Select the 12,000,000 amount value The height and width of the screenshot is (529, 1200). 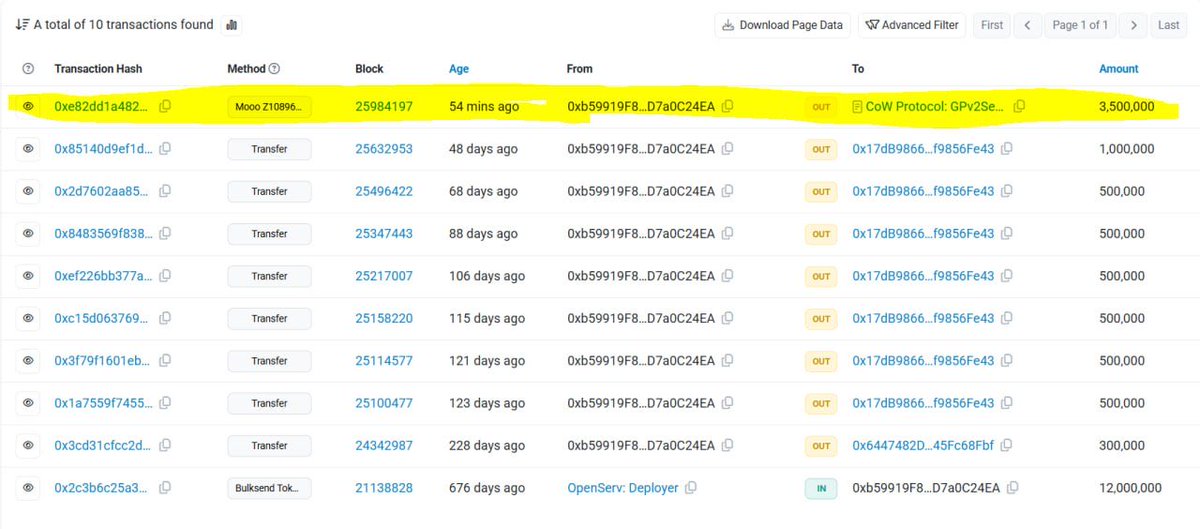tap(1130, 488)
